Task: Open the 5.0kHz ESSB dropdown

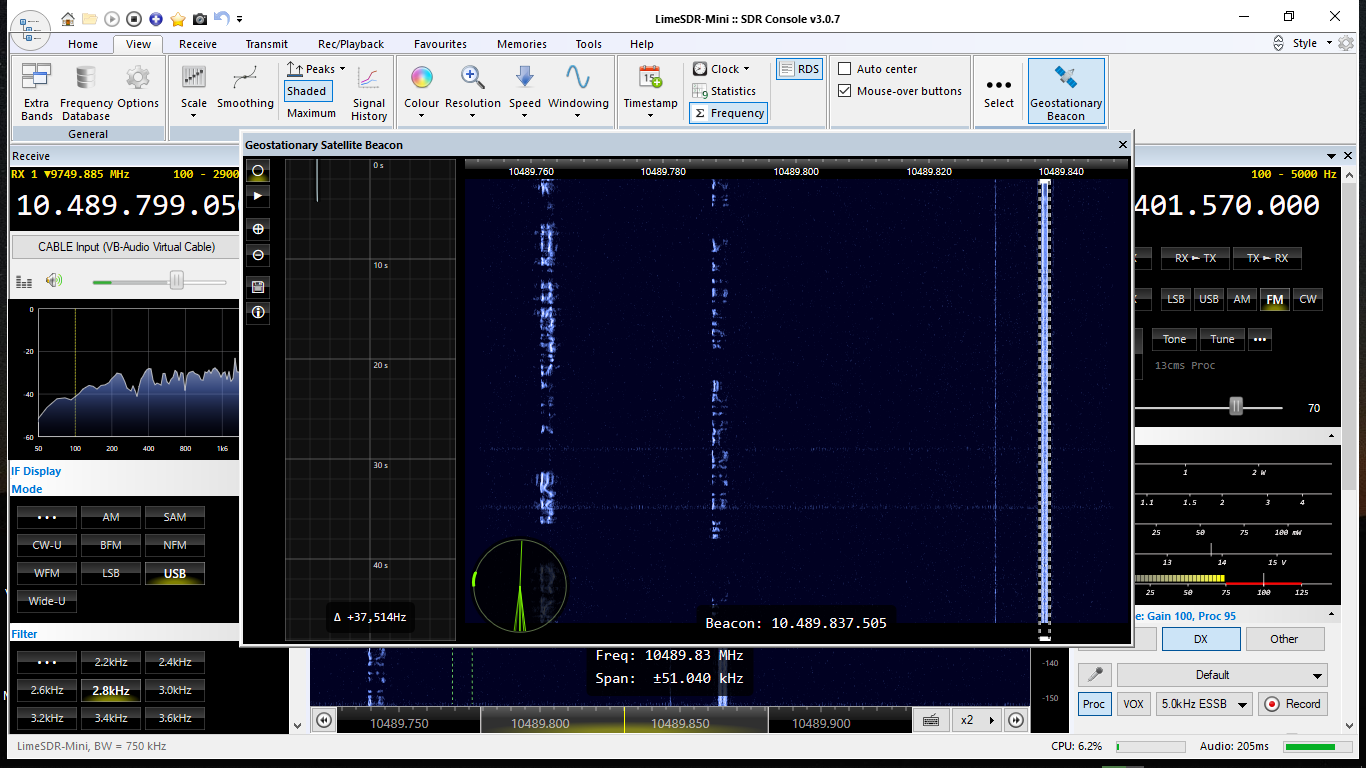Action: click(x=1205, y=704)
